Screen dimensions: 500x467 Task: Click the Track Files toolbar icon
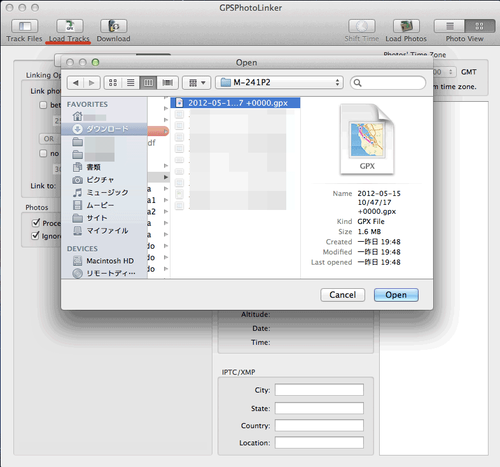tap(25, 26)
